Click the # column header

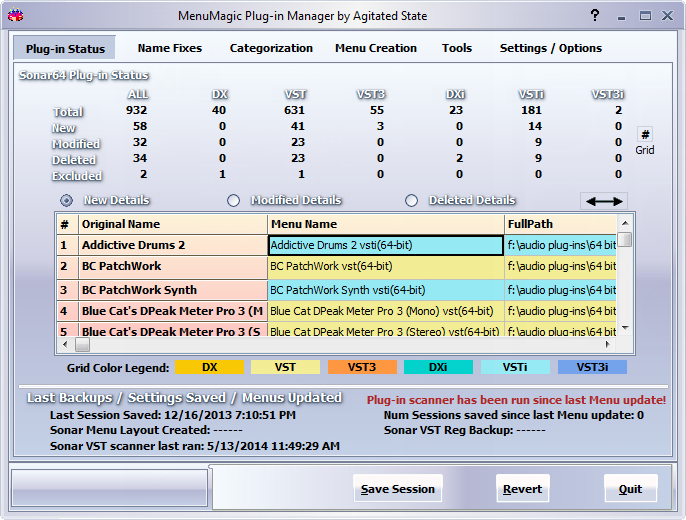point(67,224)
